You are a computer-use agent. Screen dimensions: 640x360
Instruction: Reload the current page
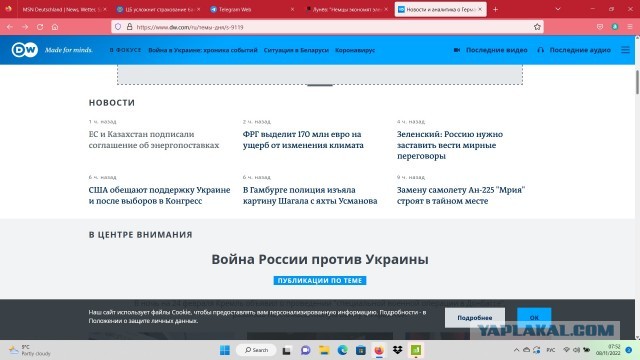point(40,27)
